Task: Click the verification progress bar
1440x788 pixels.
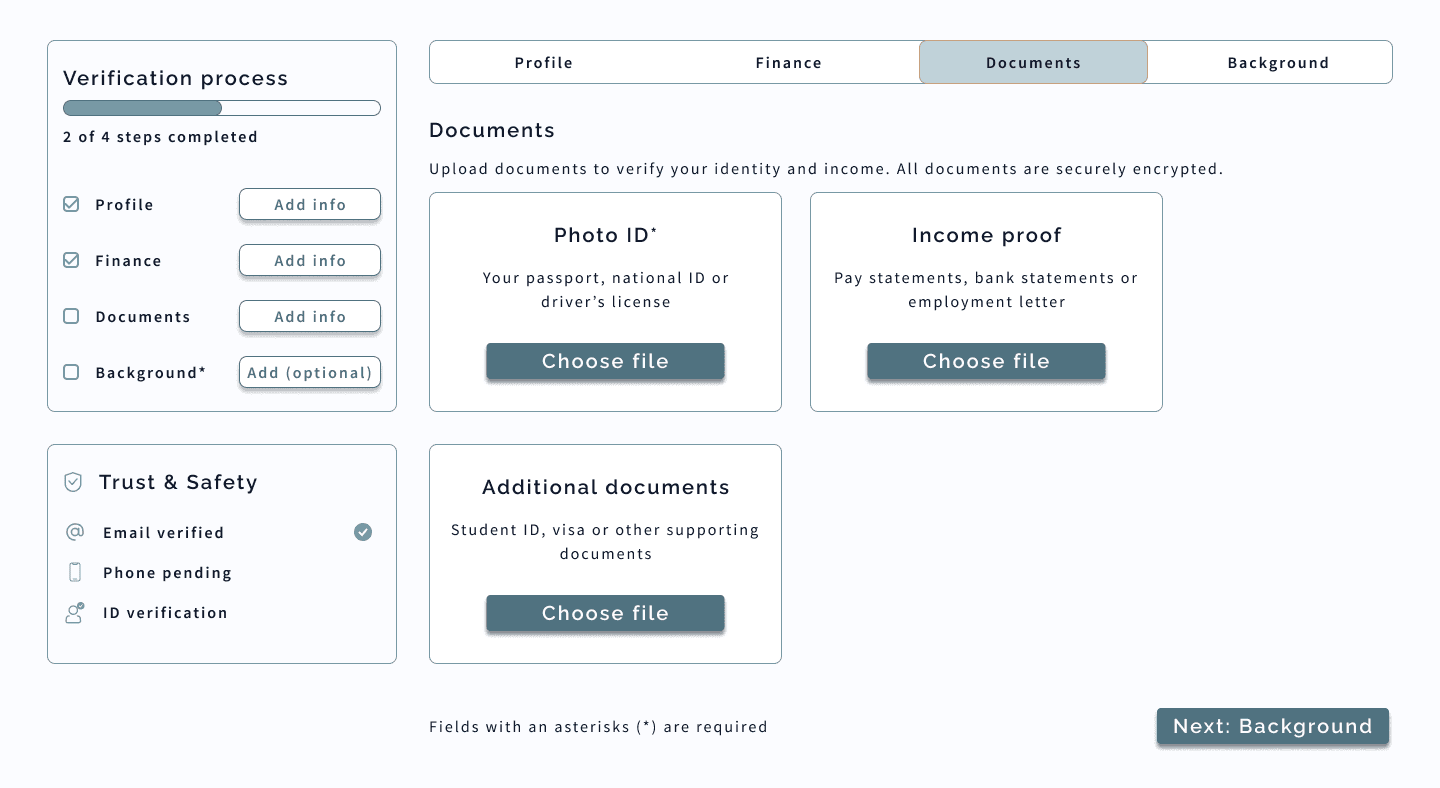Action: [x=221, y=107]
